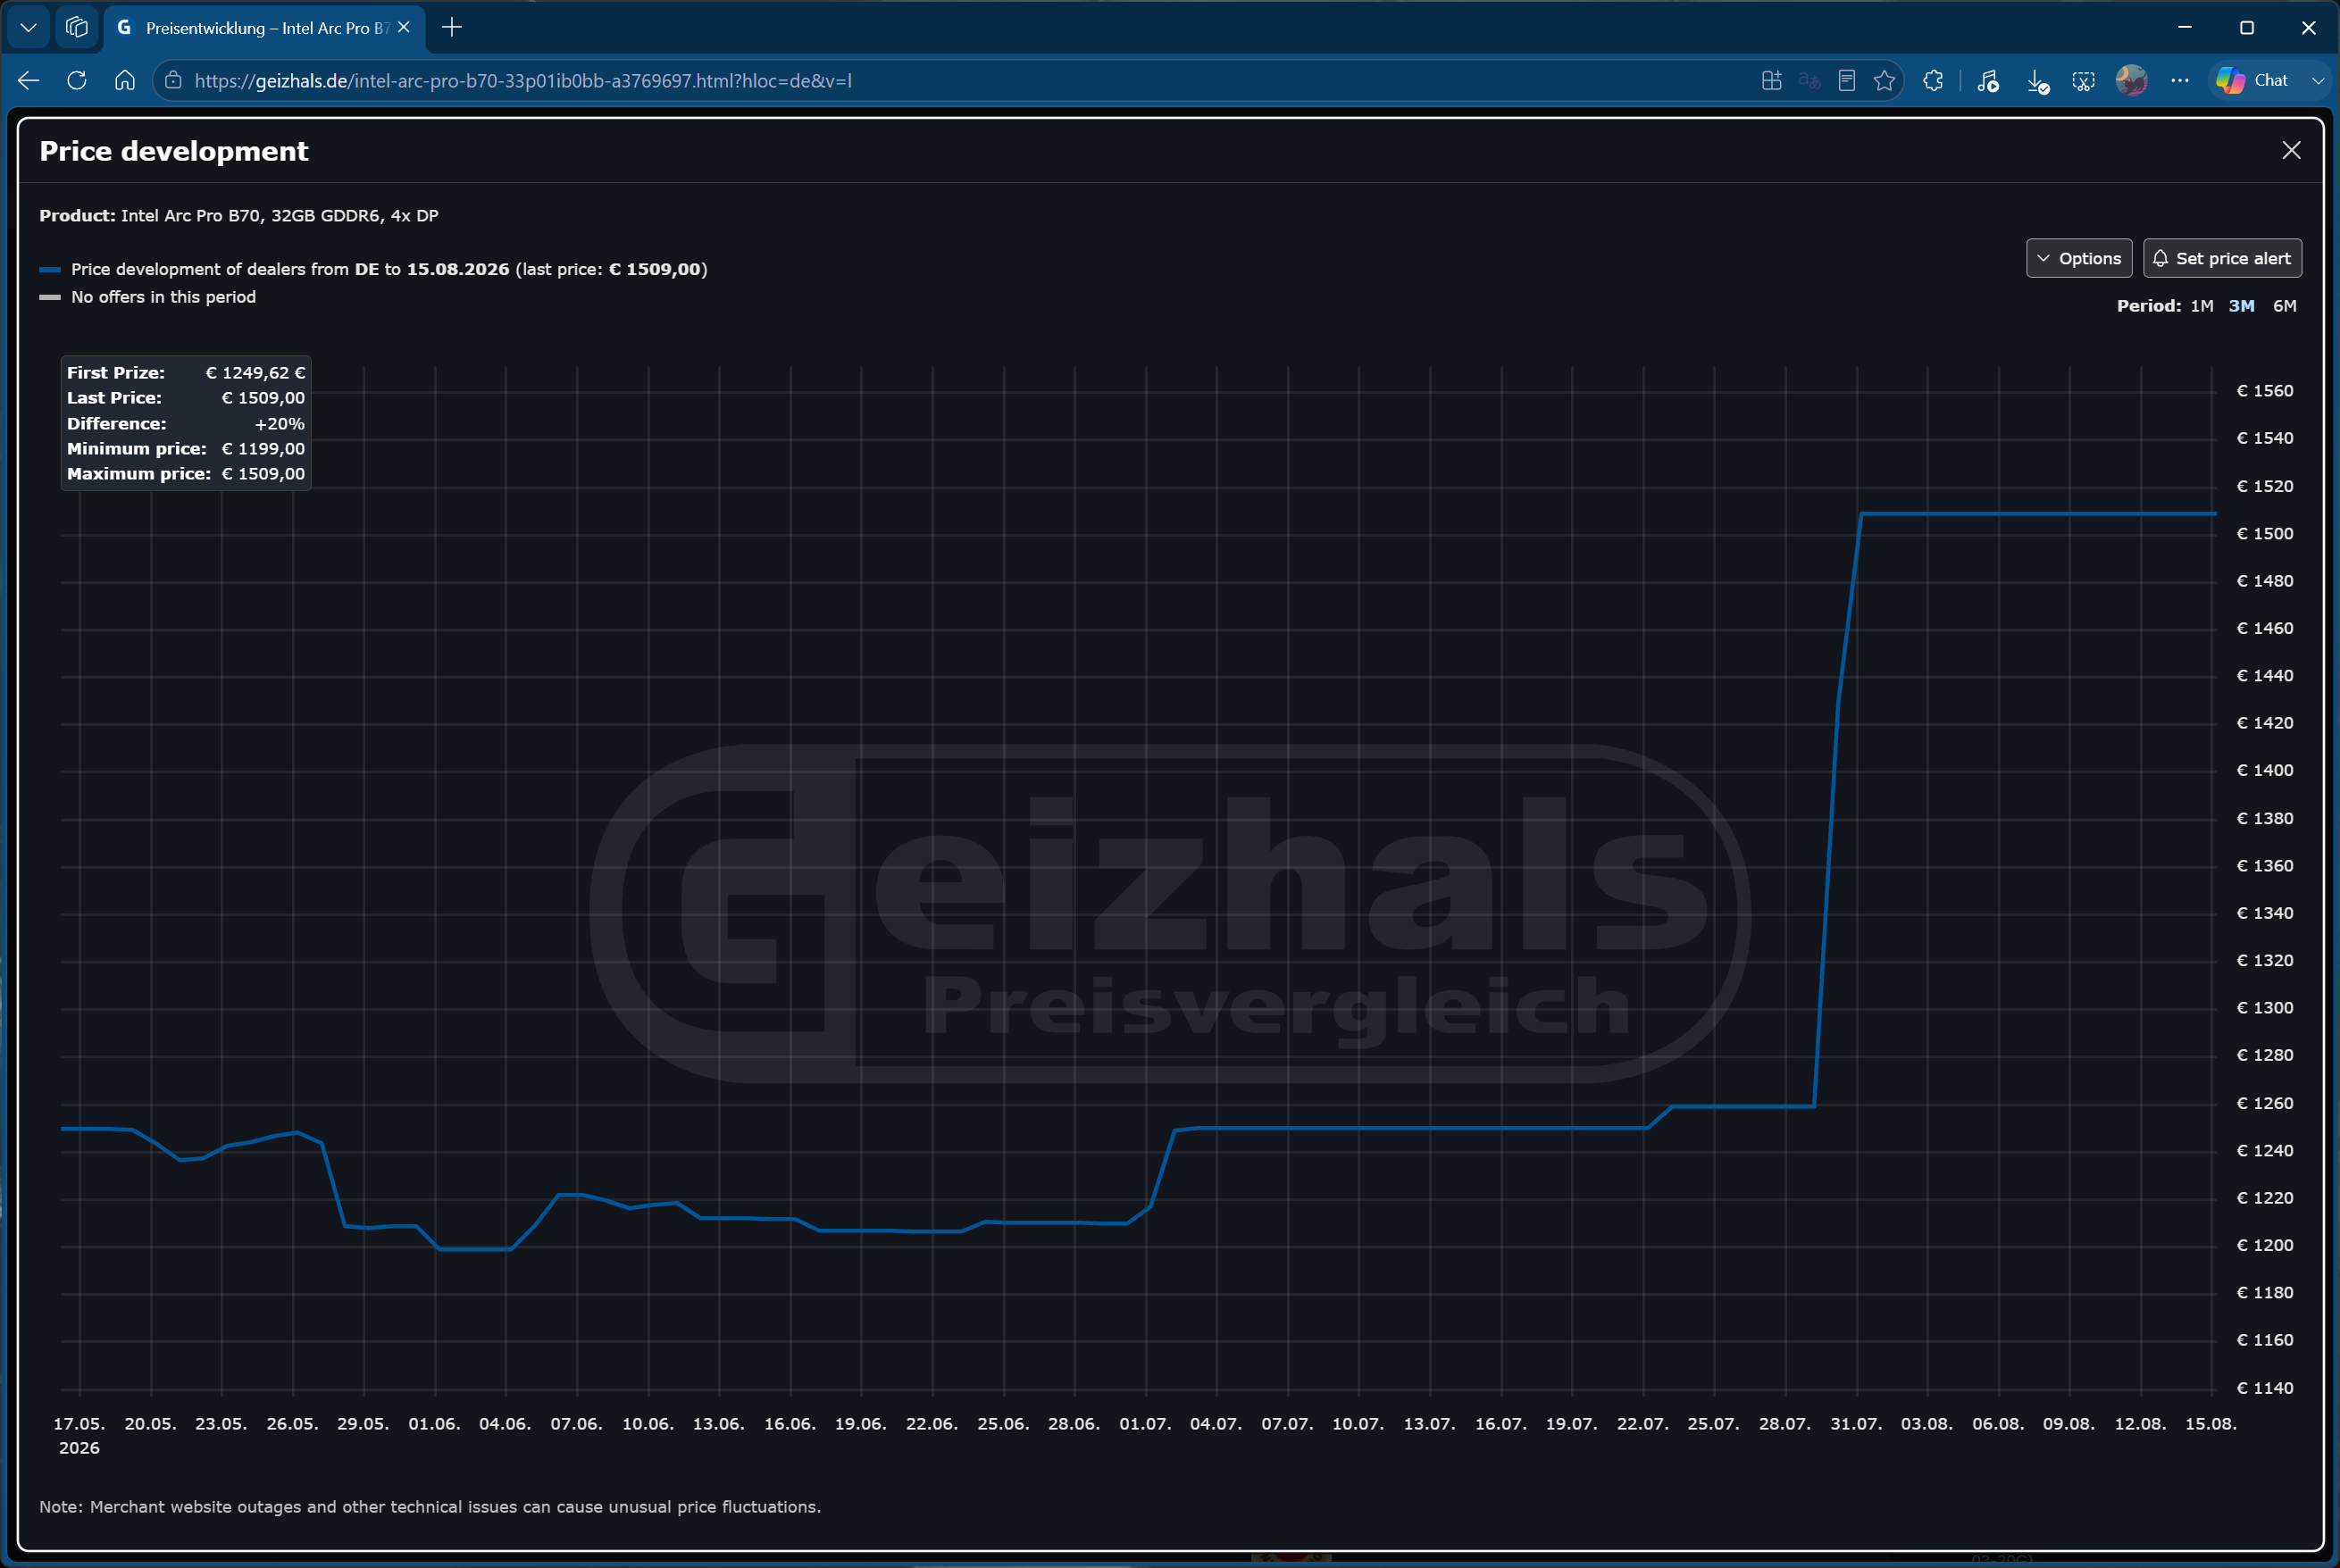Open the tab search dropdown
This screenshot has width=2340, height=1568.
(29, 28)
